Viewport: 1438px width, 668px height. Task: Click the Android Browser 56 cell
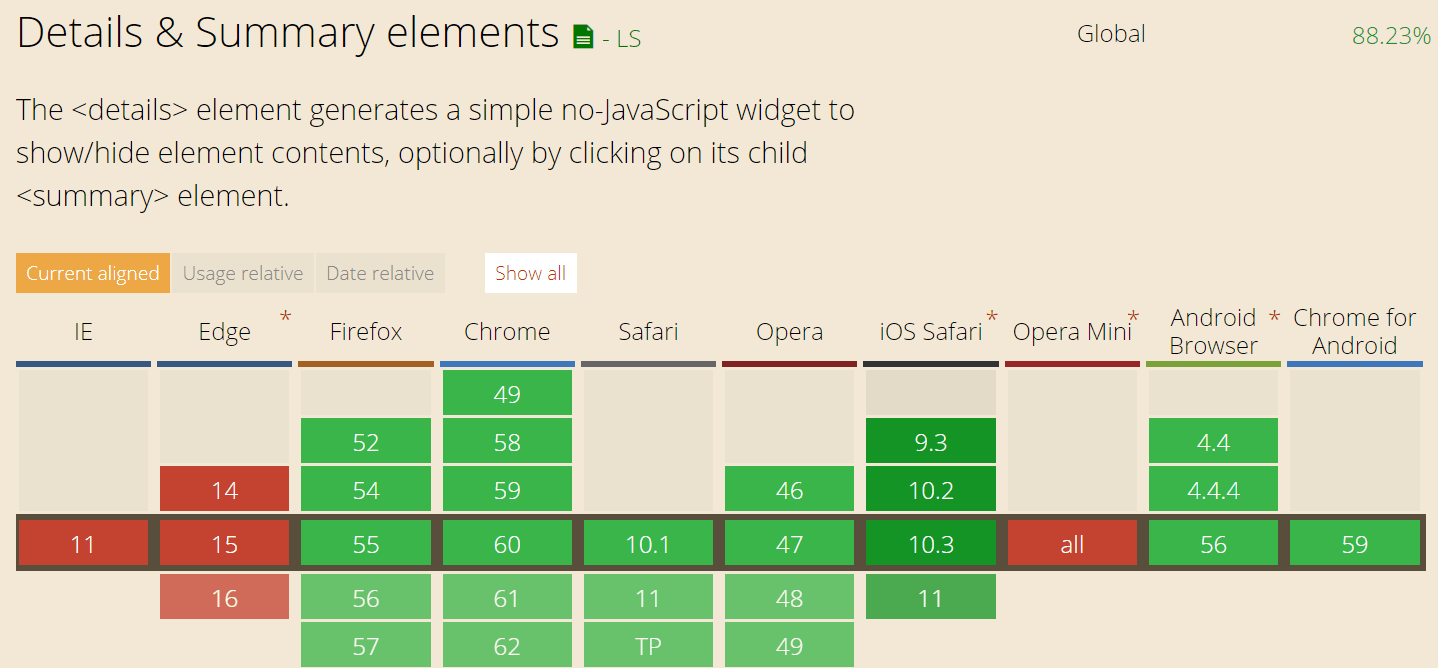click(1213, 544)
